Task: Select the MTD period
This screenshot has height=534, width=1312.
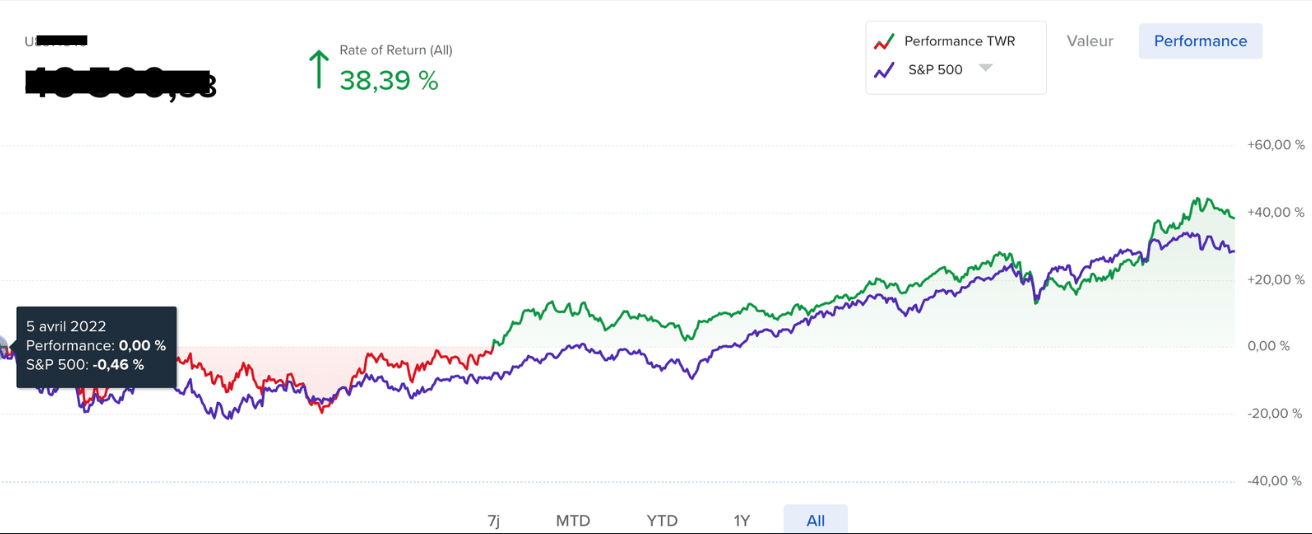Action: point(573,520)
